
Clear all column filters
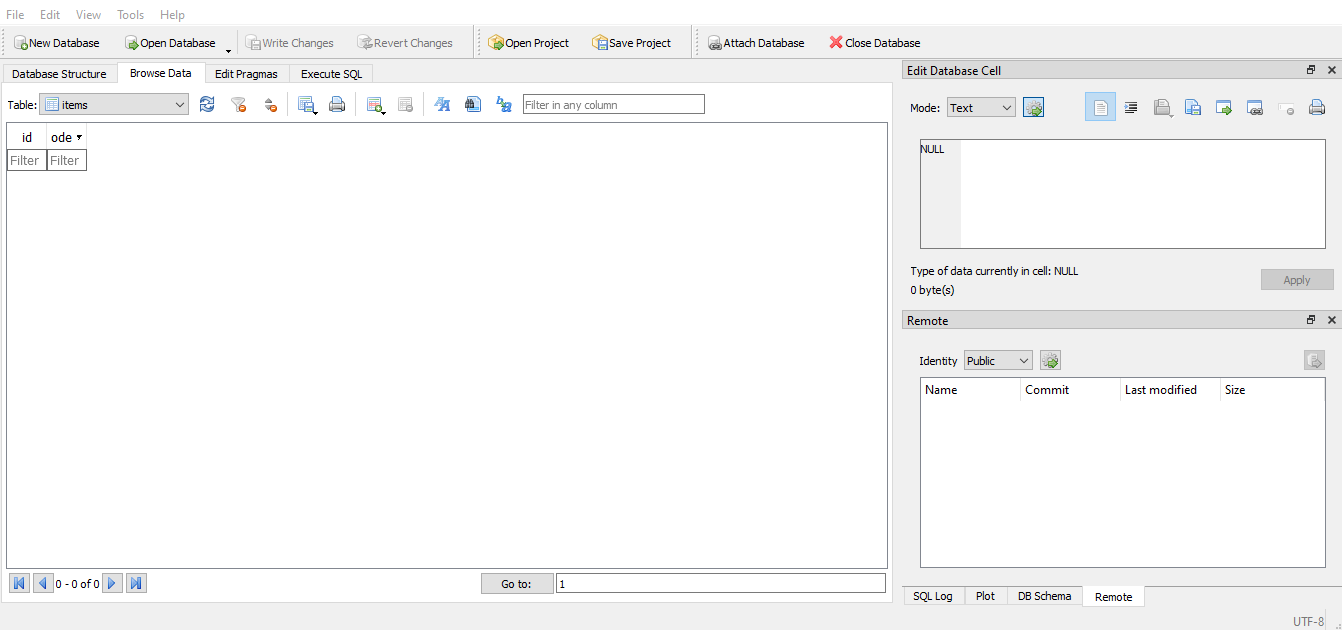click(x=238, y=104)
